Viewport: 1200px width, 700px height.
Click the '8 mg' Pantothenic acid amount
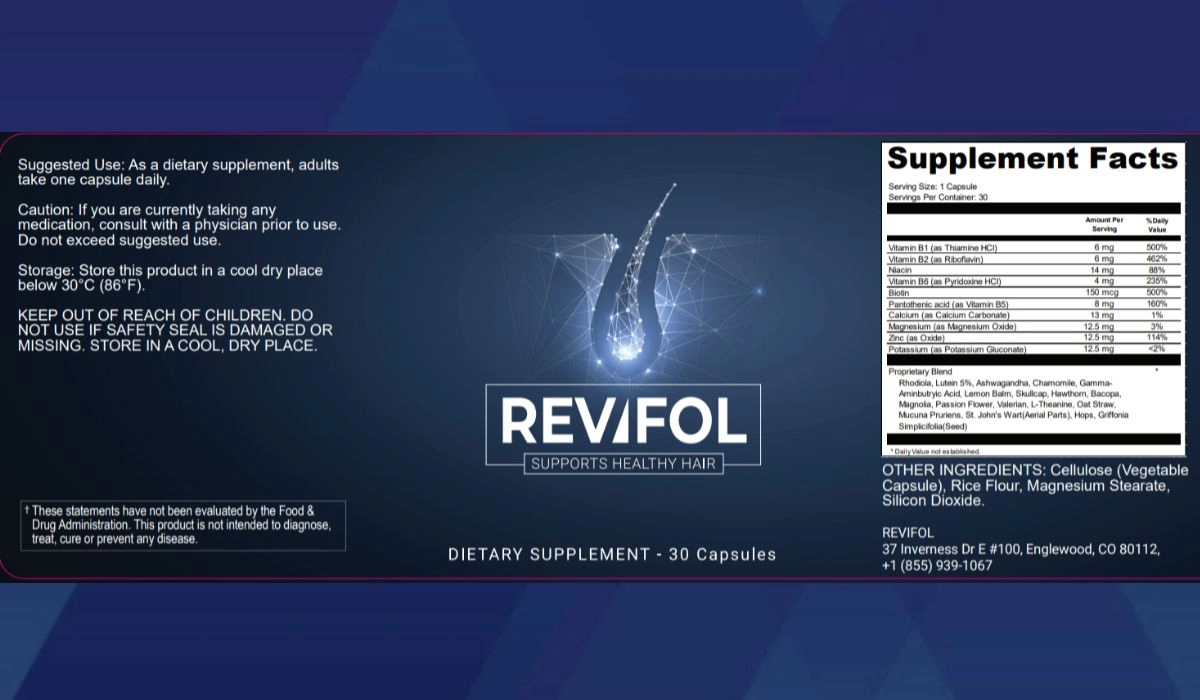tap(1104, 304)
